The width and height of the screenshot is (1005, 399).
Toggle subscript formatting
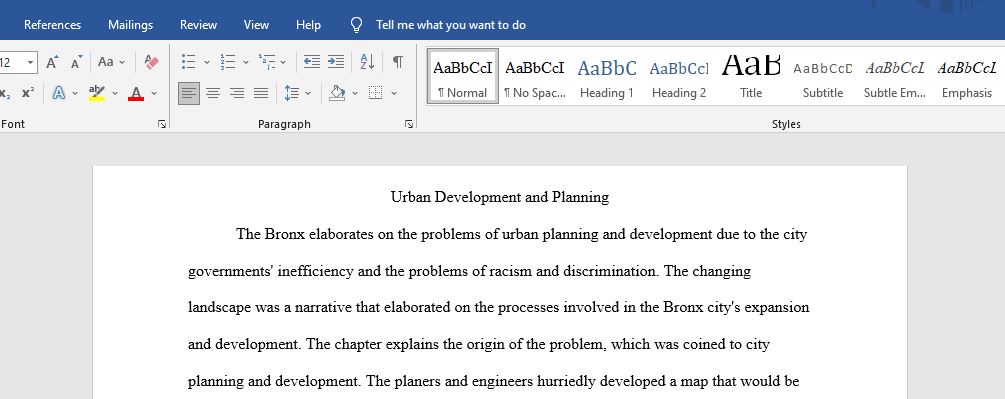[5, 94]
